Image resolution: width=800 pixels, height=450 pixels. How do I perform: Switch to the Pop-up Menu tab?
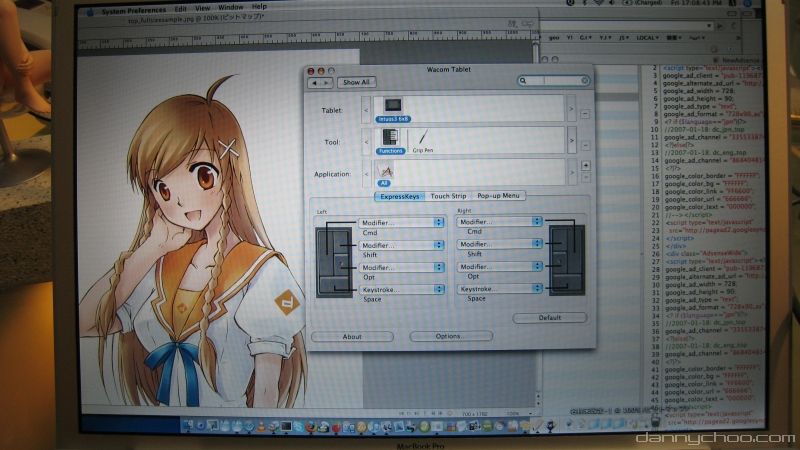tap(499, 196)
